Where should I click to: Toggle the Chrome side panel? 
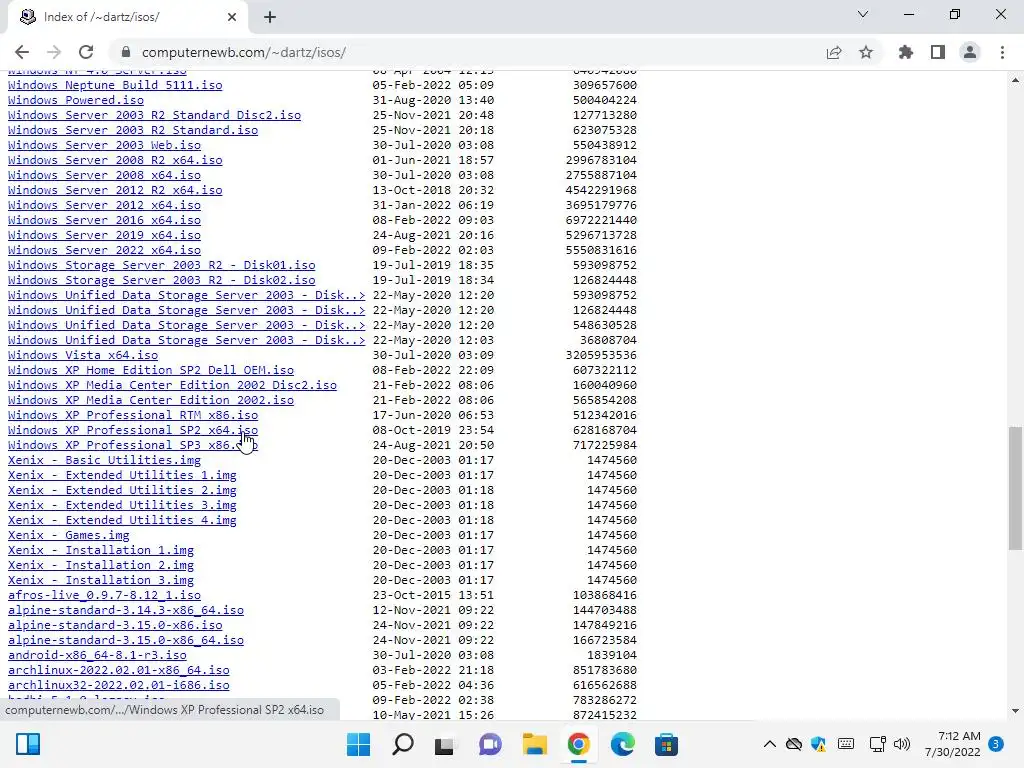[938, 52]
